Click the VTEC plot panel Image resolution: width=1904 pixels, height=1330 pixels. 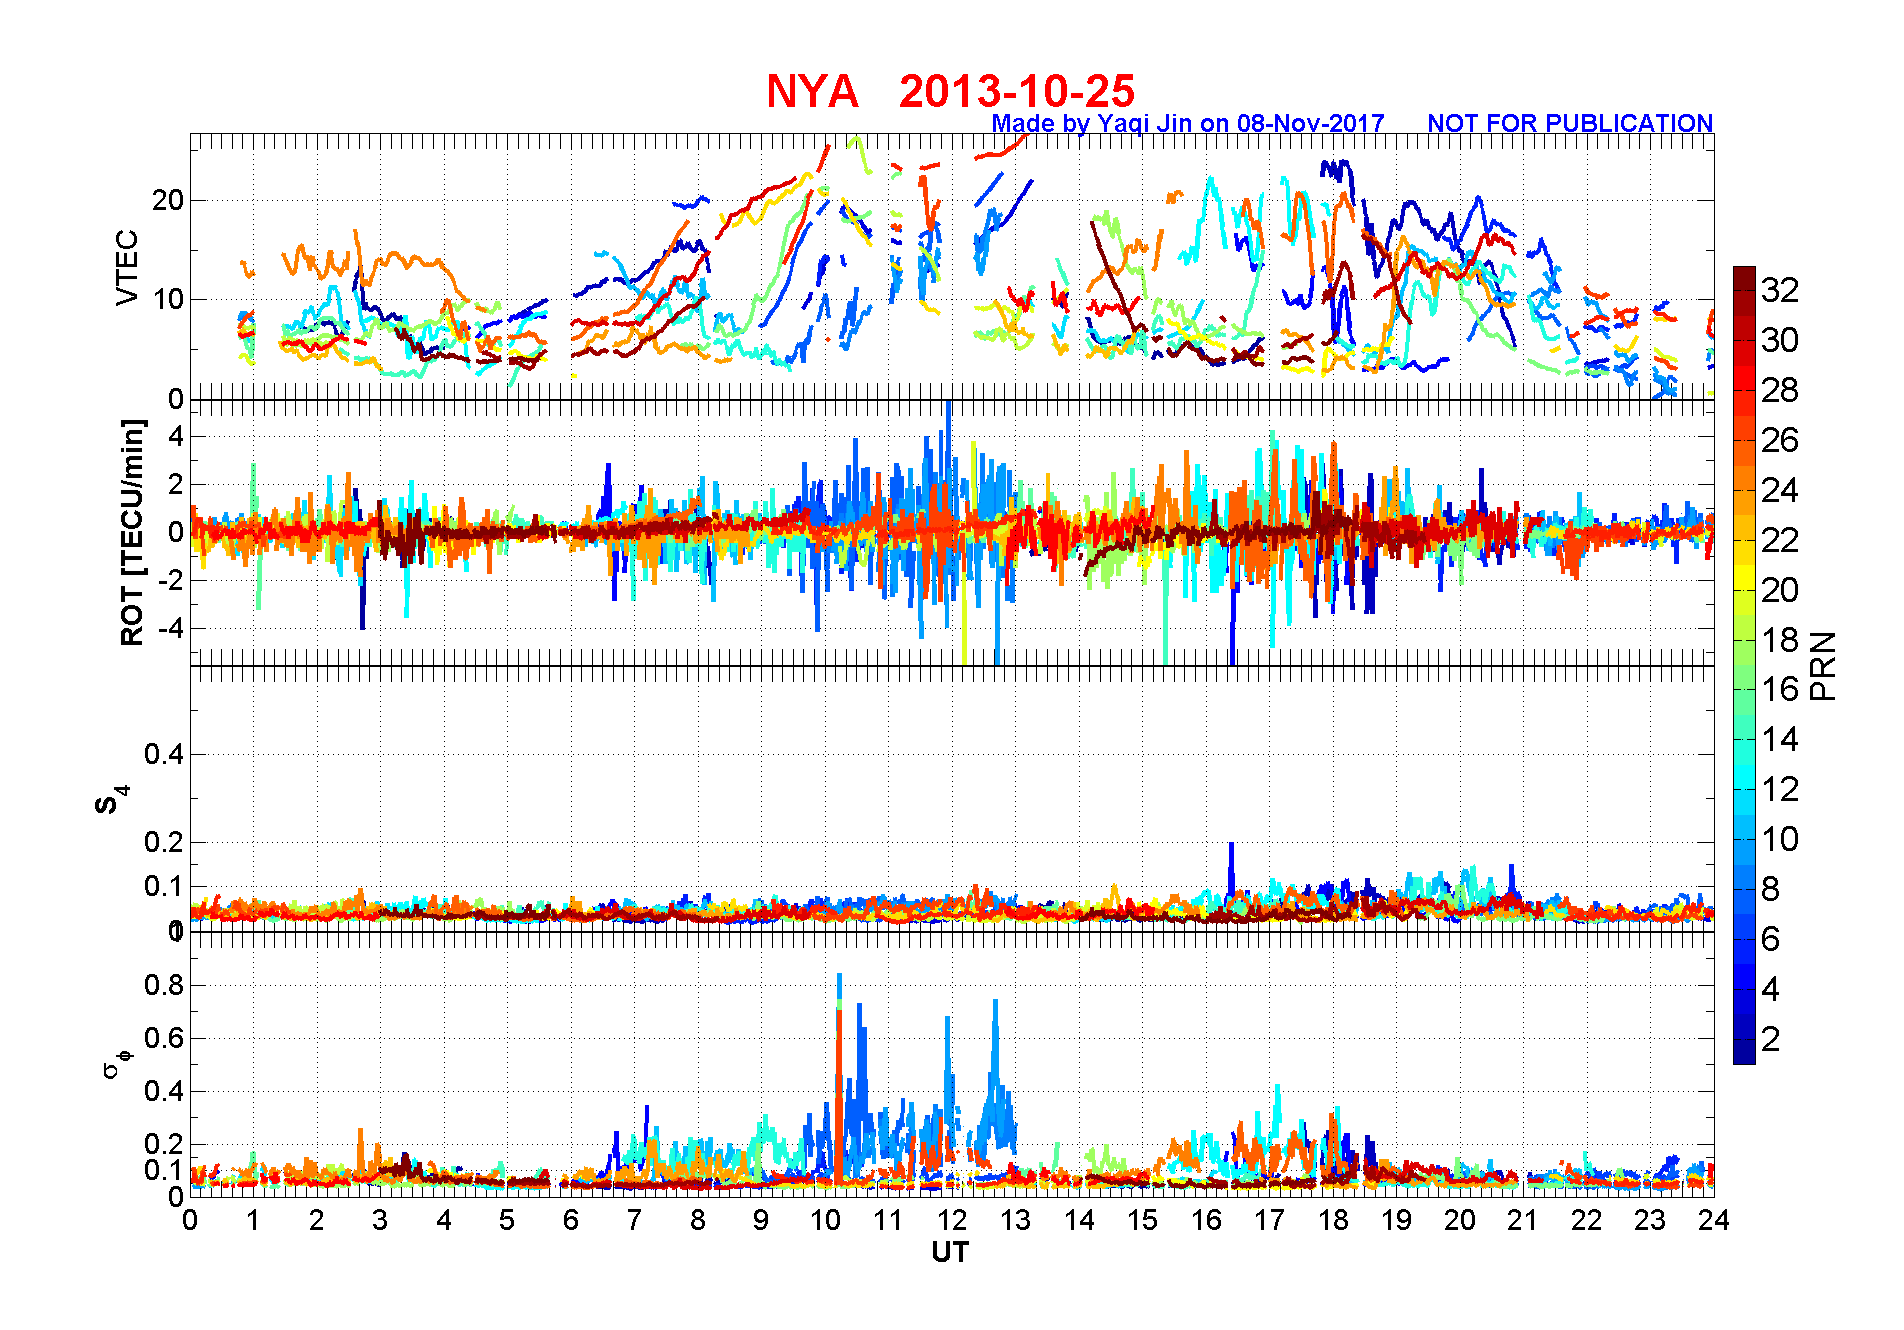952,266
